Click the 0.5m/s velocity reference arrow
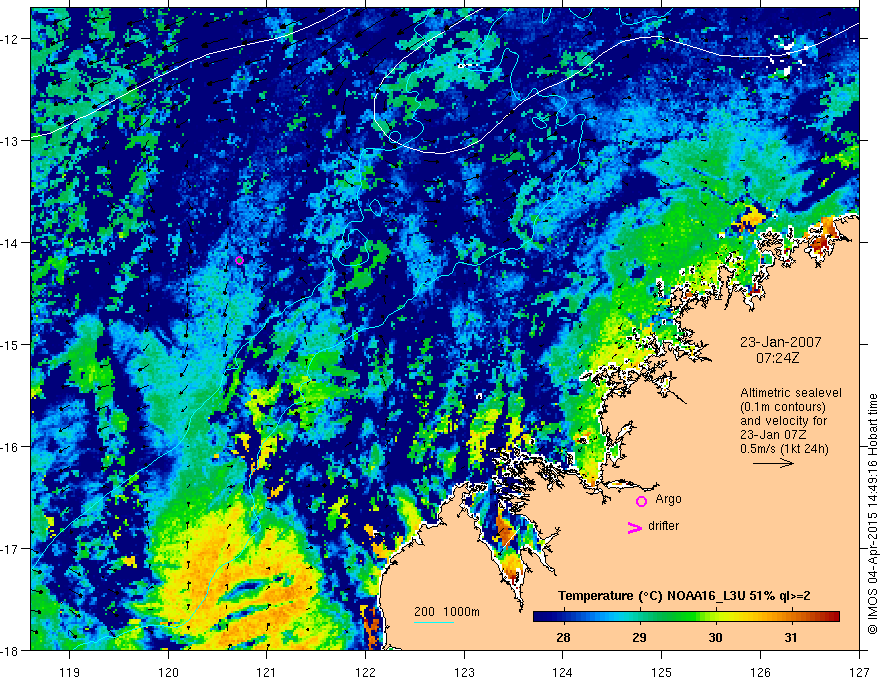Image resolution: width=880 pixels, height=680 pixels. click(x=773, y=463)
